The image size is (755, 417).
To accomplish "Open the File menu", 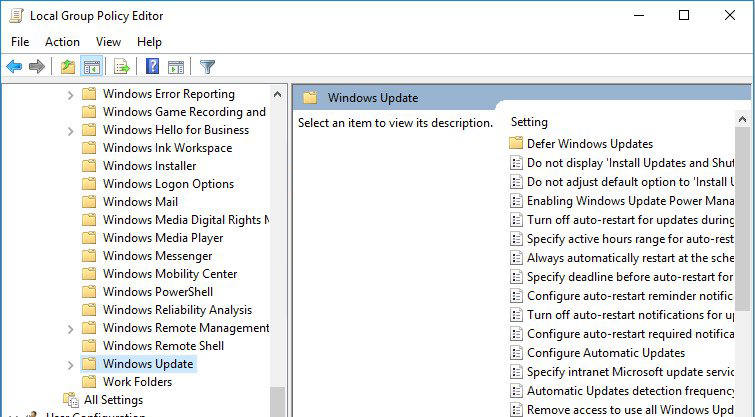I will pyautogui.click(x=20, y=42).
